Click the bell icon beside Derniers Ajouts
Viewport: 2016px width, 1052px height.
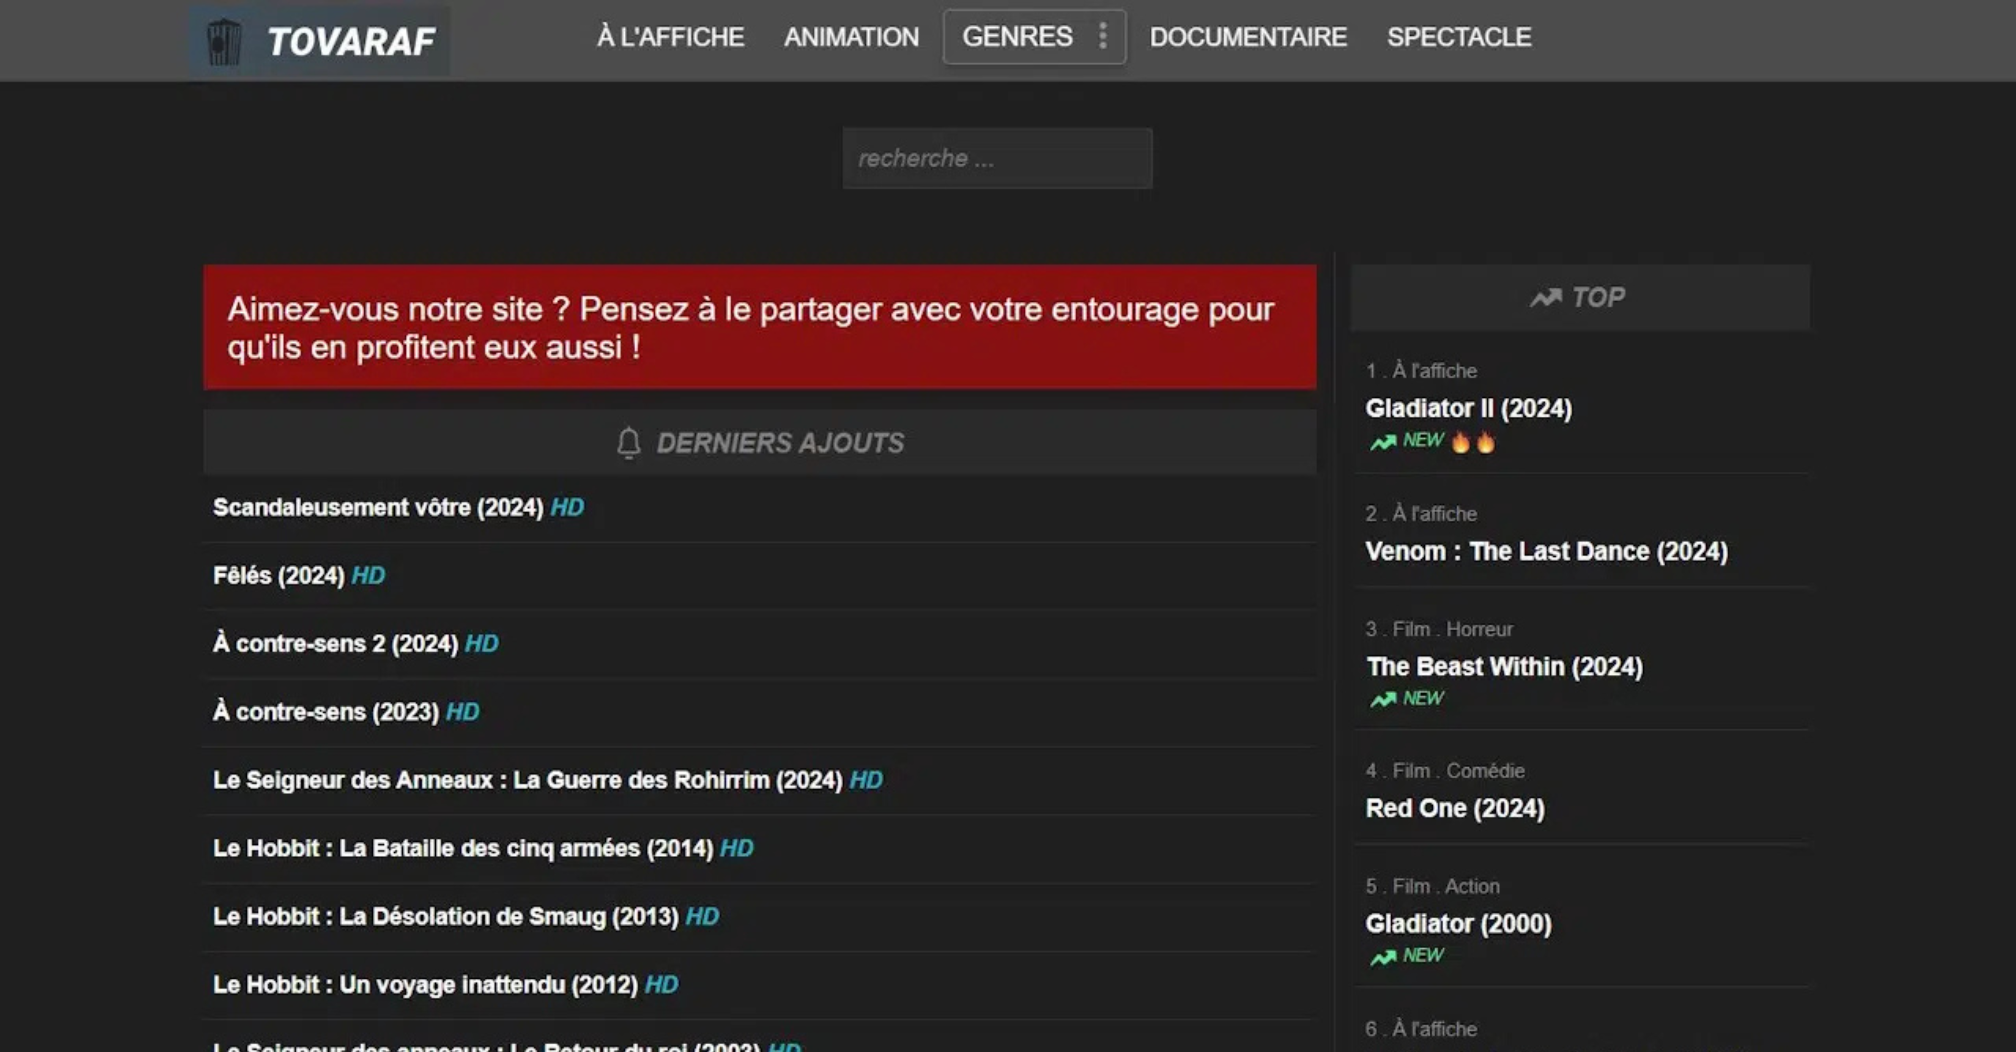pos(628,443)
